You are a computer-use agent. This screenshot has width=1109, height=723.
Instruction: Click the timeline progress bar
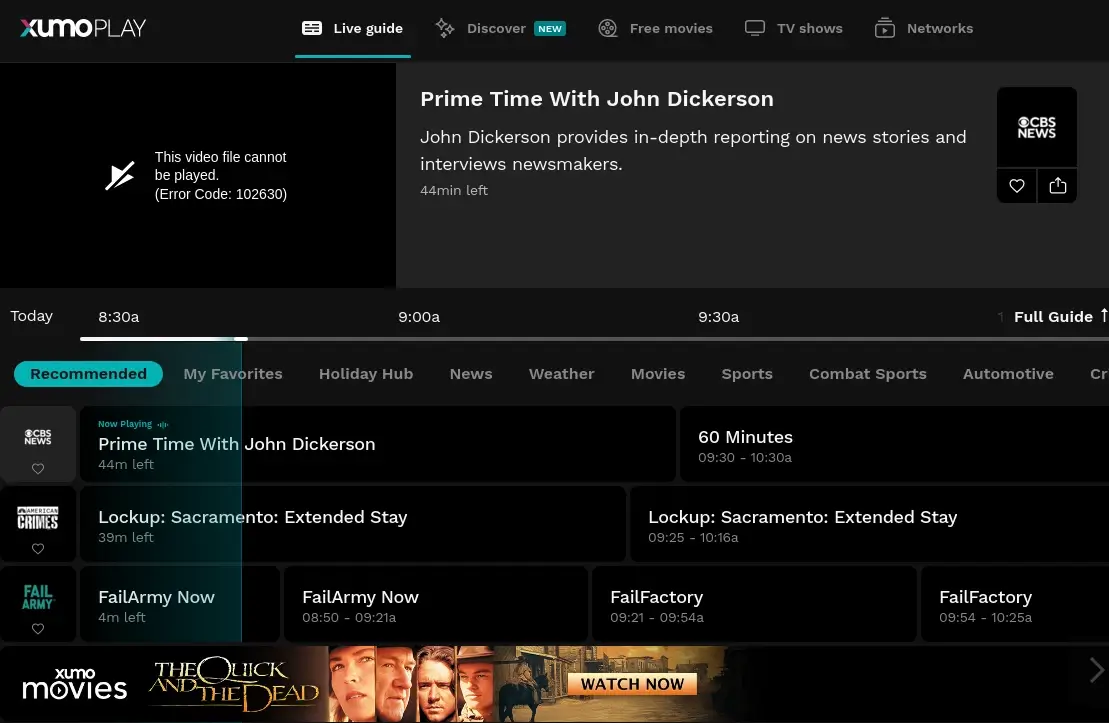click(x=594, y=339)
